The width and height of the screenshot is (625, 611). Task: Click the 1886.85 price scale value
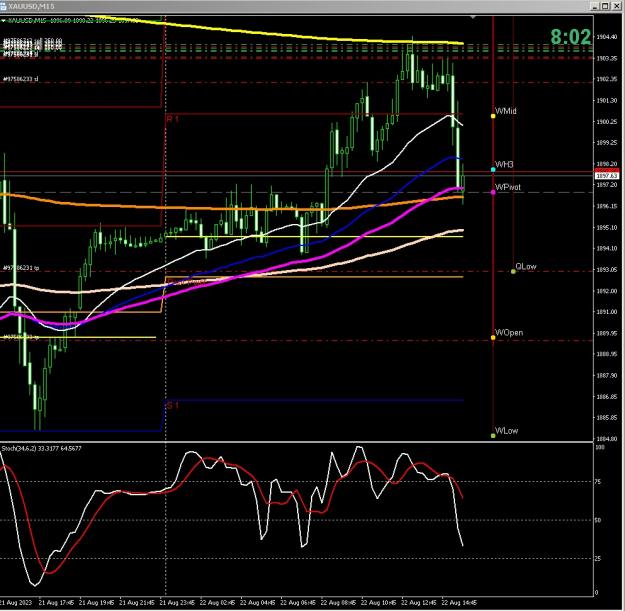tap(607, 397)
